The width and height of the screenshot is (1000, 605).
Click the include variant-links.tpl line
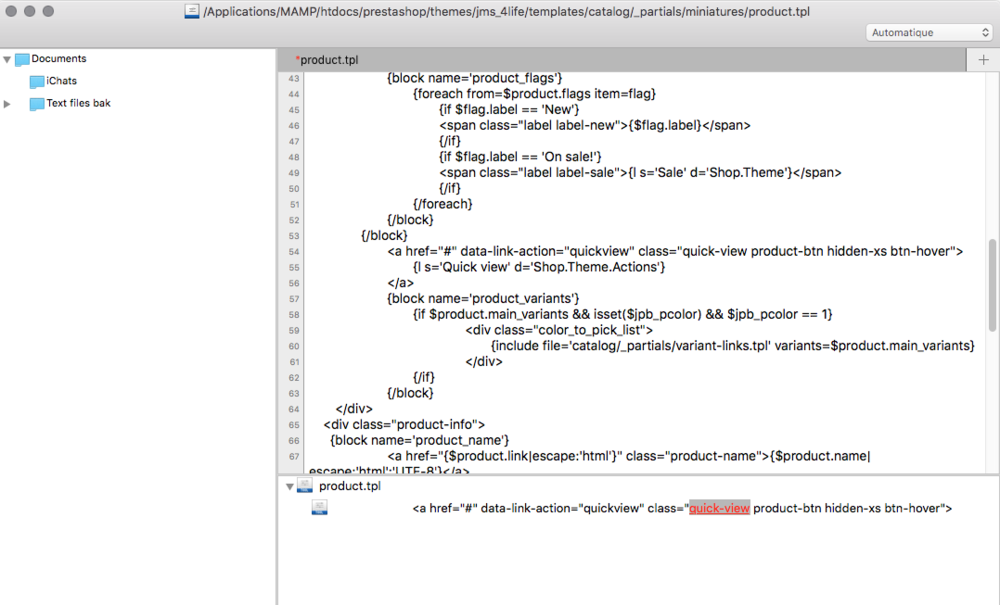[x=733, y=346]
